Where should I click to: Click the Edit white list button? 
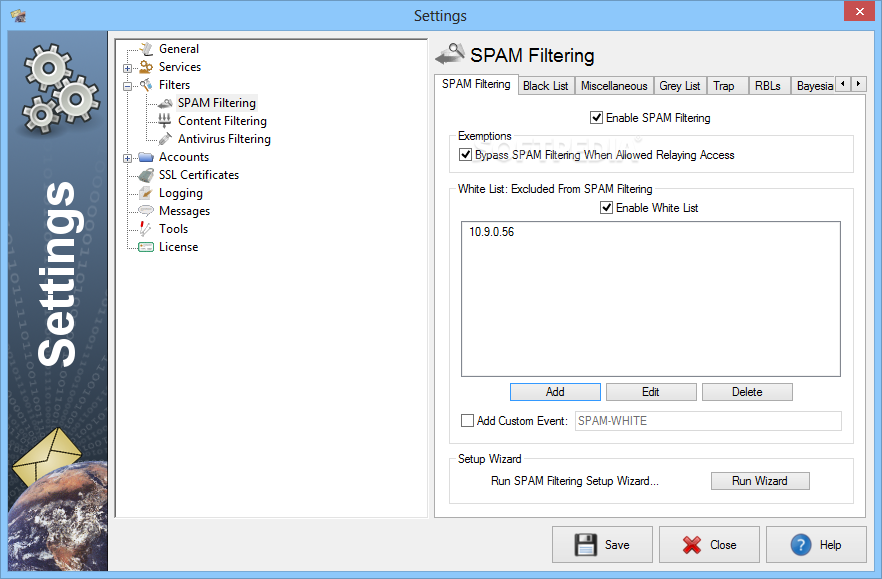click(x=651, y=392)
